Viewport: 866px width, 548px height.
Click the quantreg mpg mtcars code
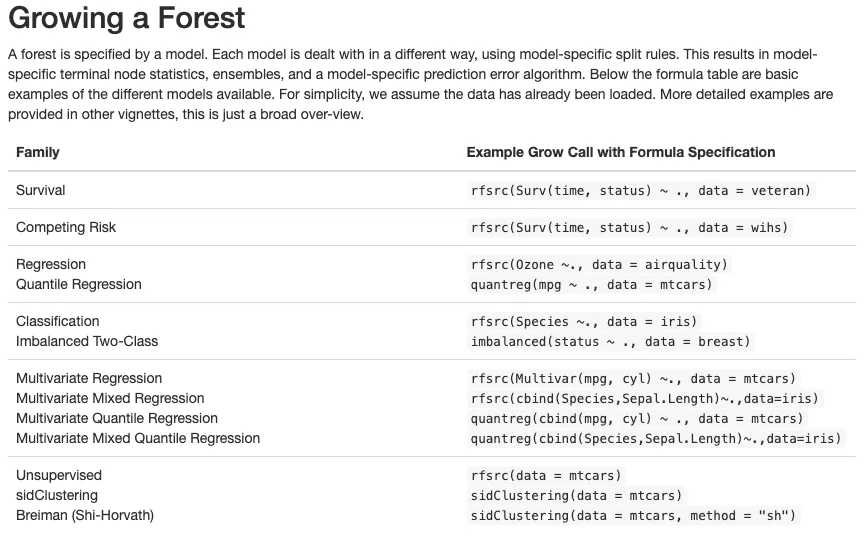[x=592, y=284]
